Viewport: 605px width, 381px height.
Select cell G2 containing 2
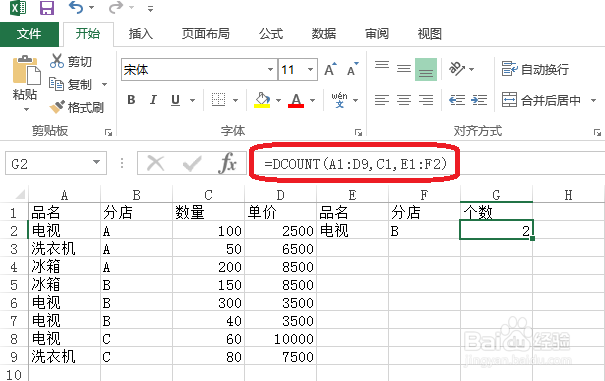(x=496, y=231)
